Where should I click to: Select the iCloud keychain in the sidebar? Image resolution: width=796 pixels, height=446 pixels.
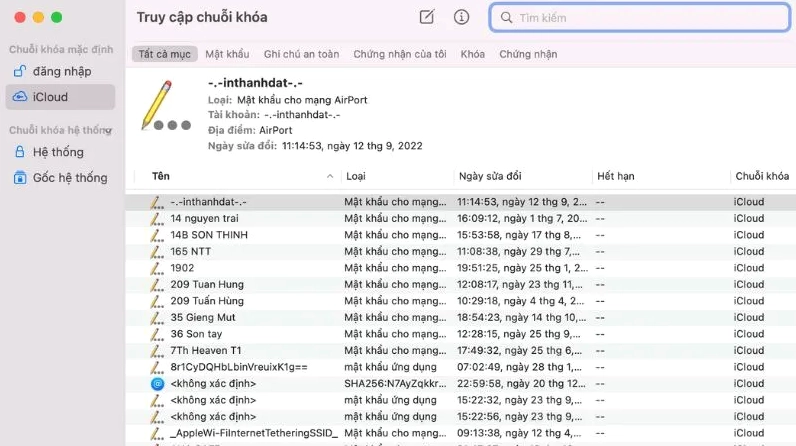pos(60,96)
